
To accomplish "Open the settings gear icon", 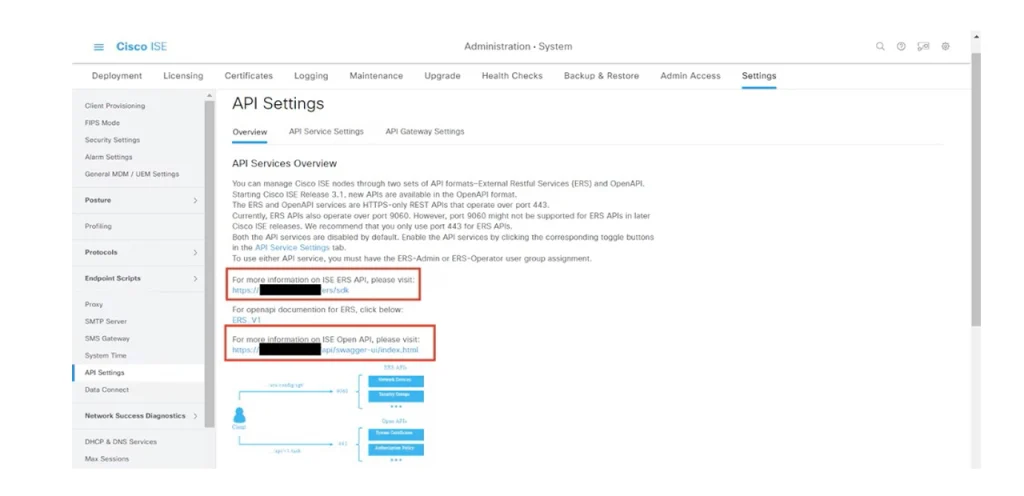I will click(945, 47).
